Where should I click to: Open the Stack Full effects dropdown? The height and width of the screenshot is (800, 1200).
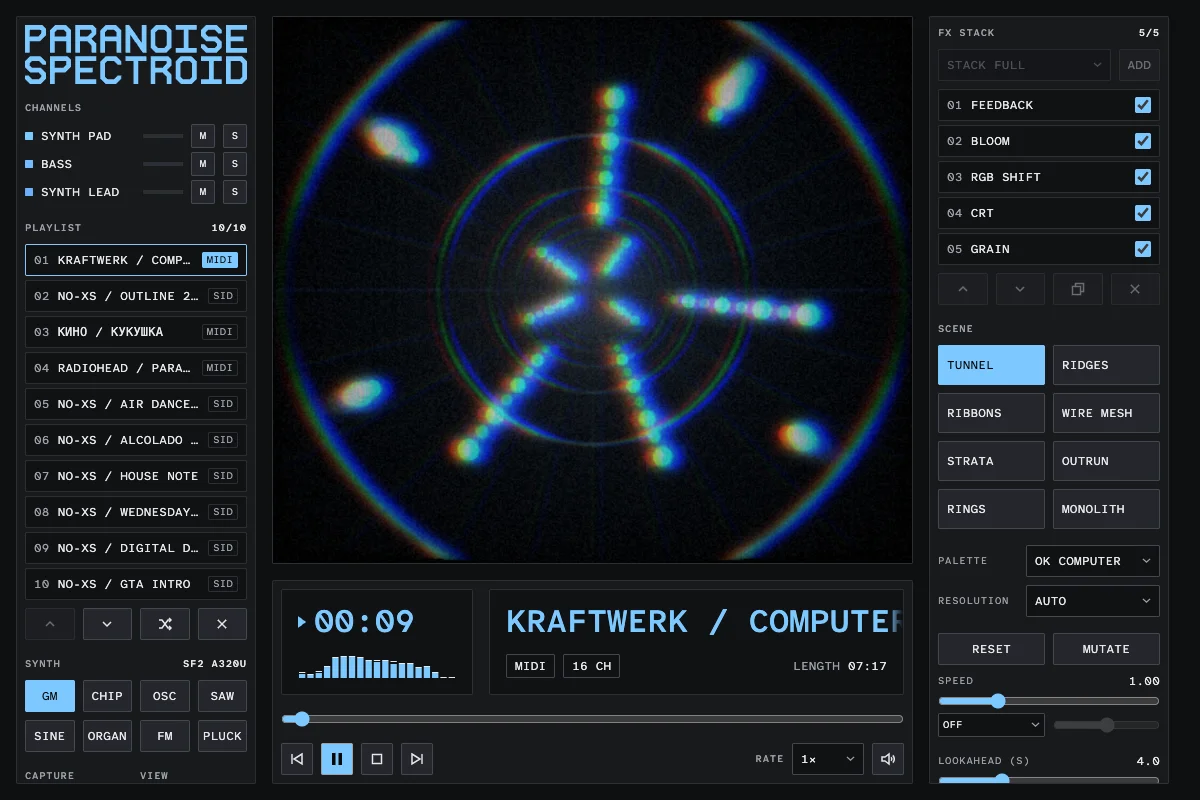pyautogui.click(x=1024, y=65)
